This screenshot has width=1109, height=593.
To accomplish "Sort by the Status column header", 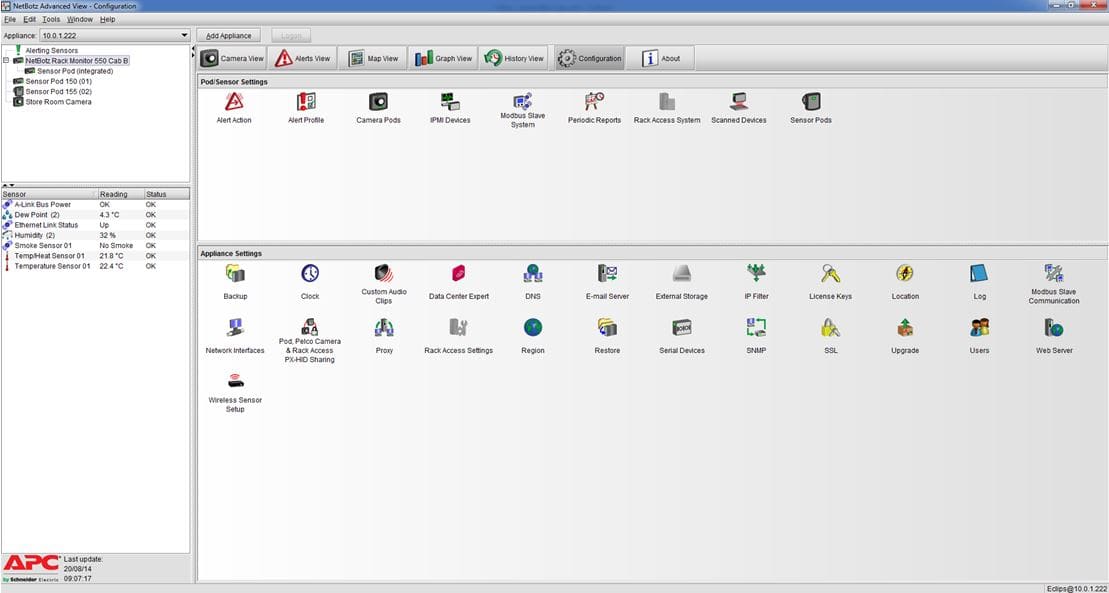I will coord(166,194).
